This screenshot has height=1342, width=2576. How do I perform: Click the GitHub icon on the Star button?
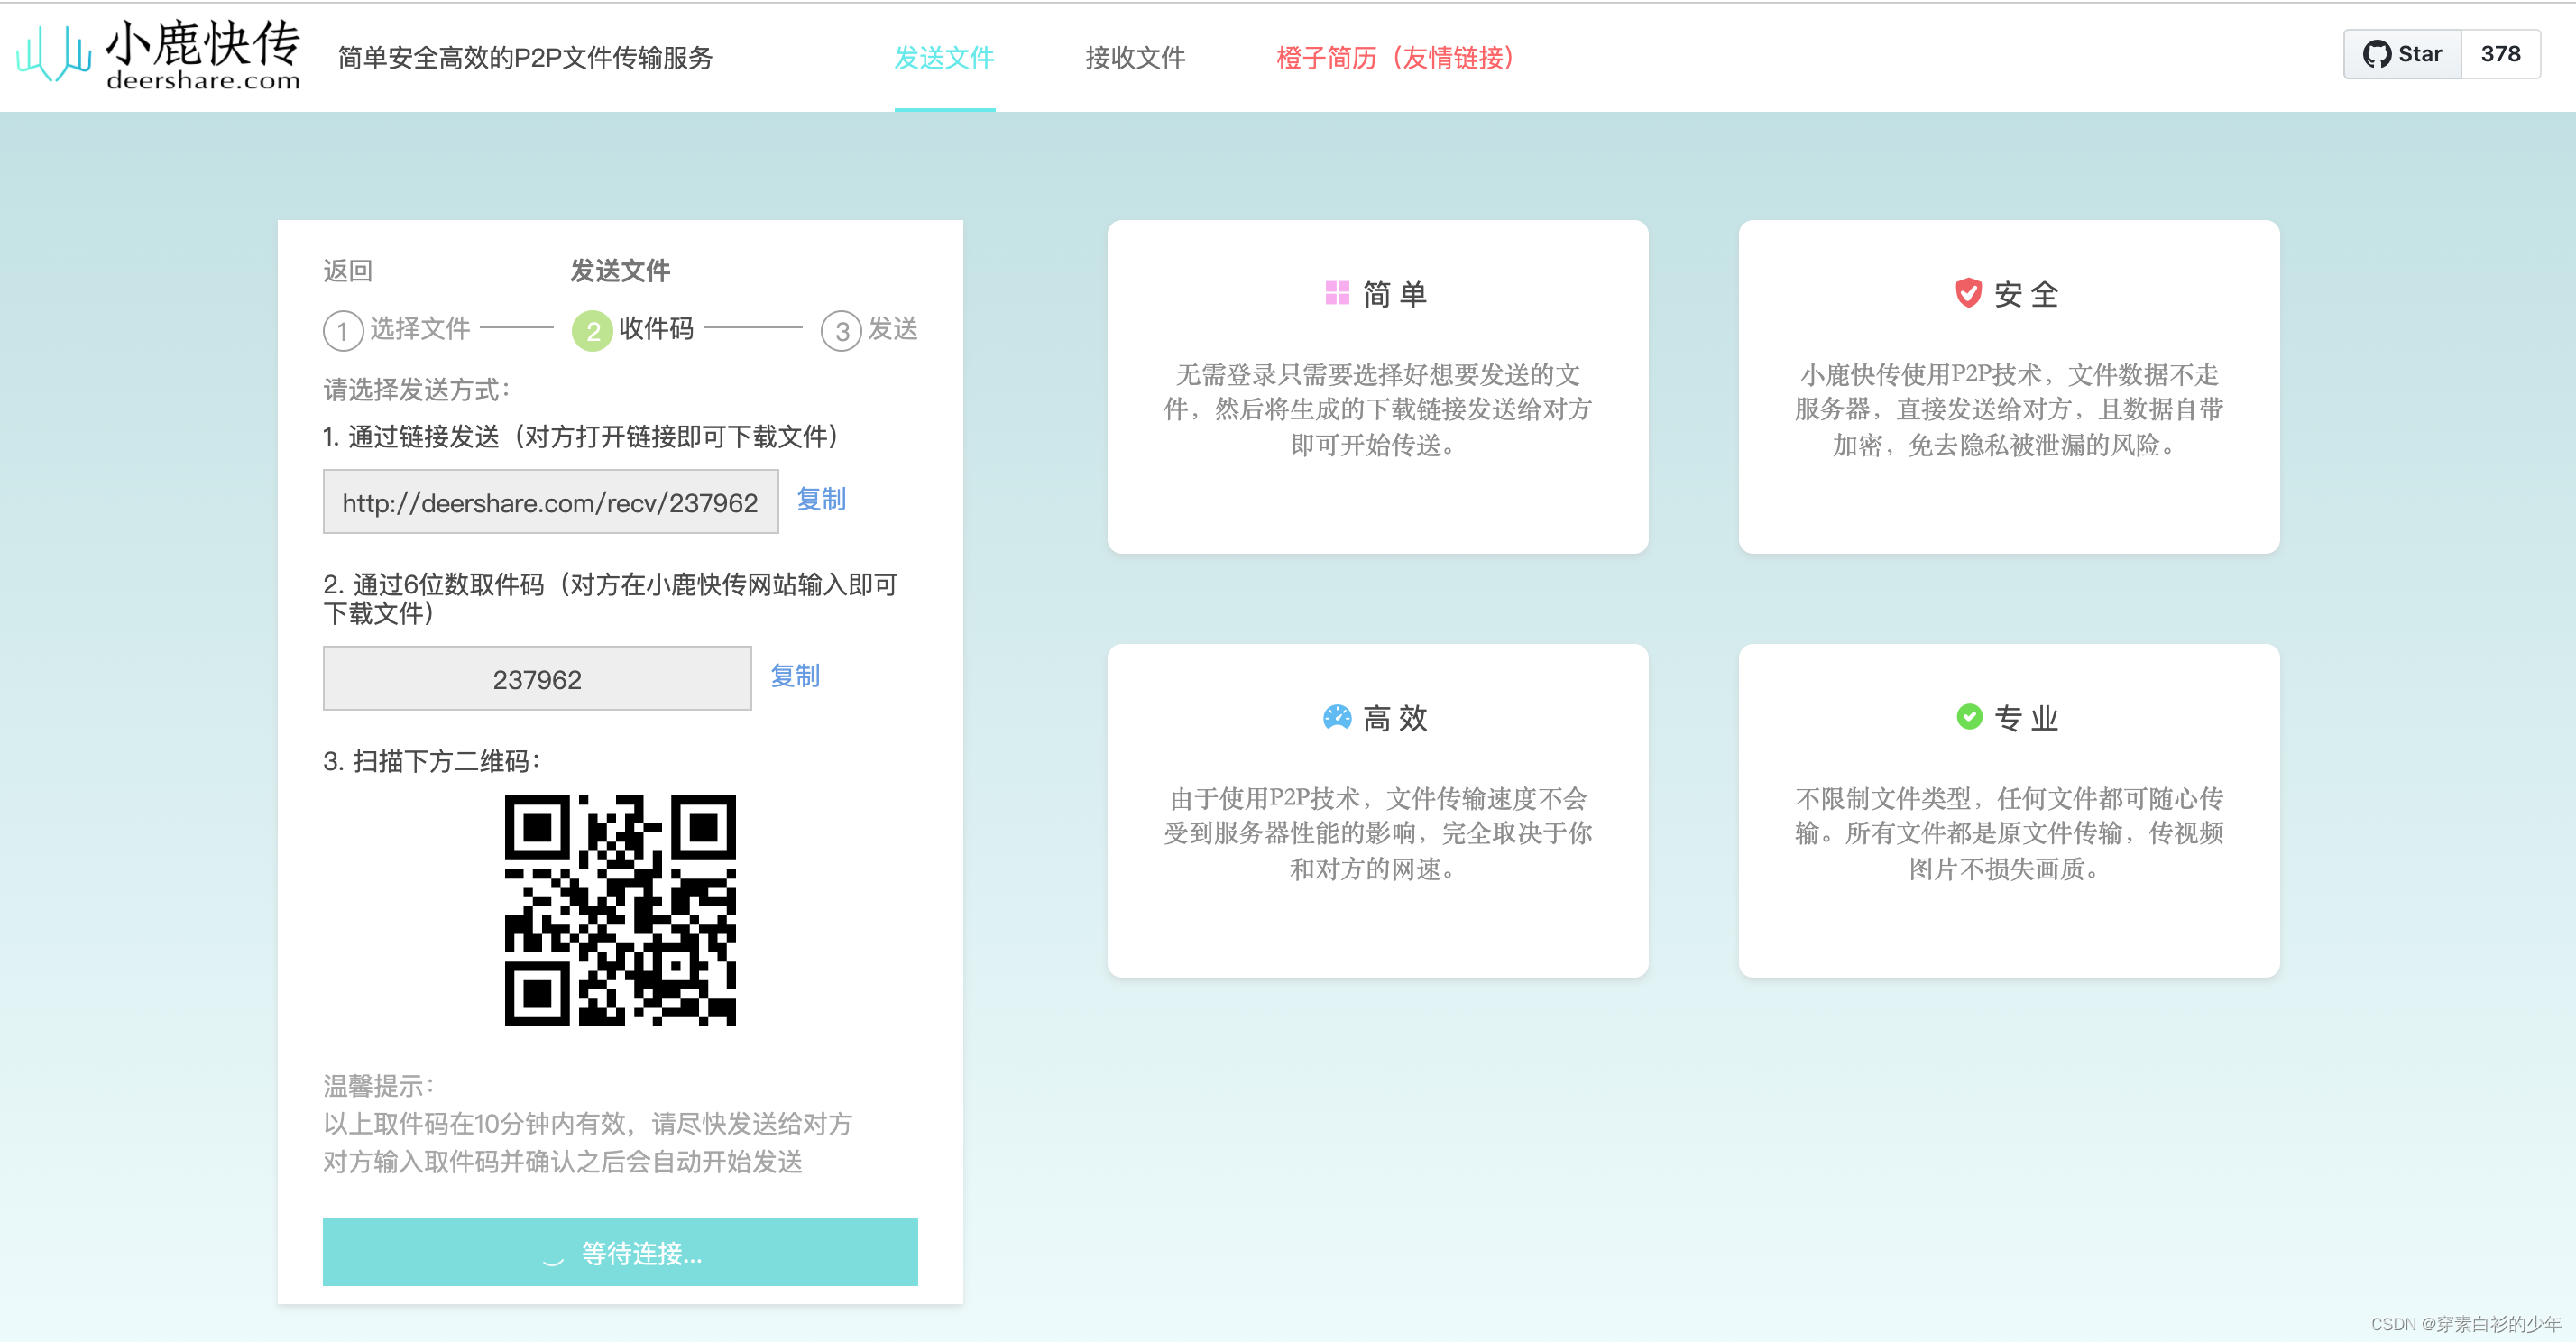[x=2376, y=54]
